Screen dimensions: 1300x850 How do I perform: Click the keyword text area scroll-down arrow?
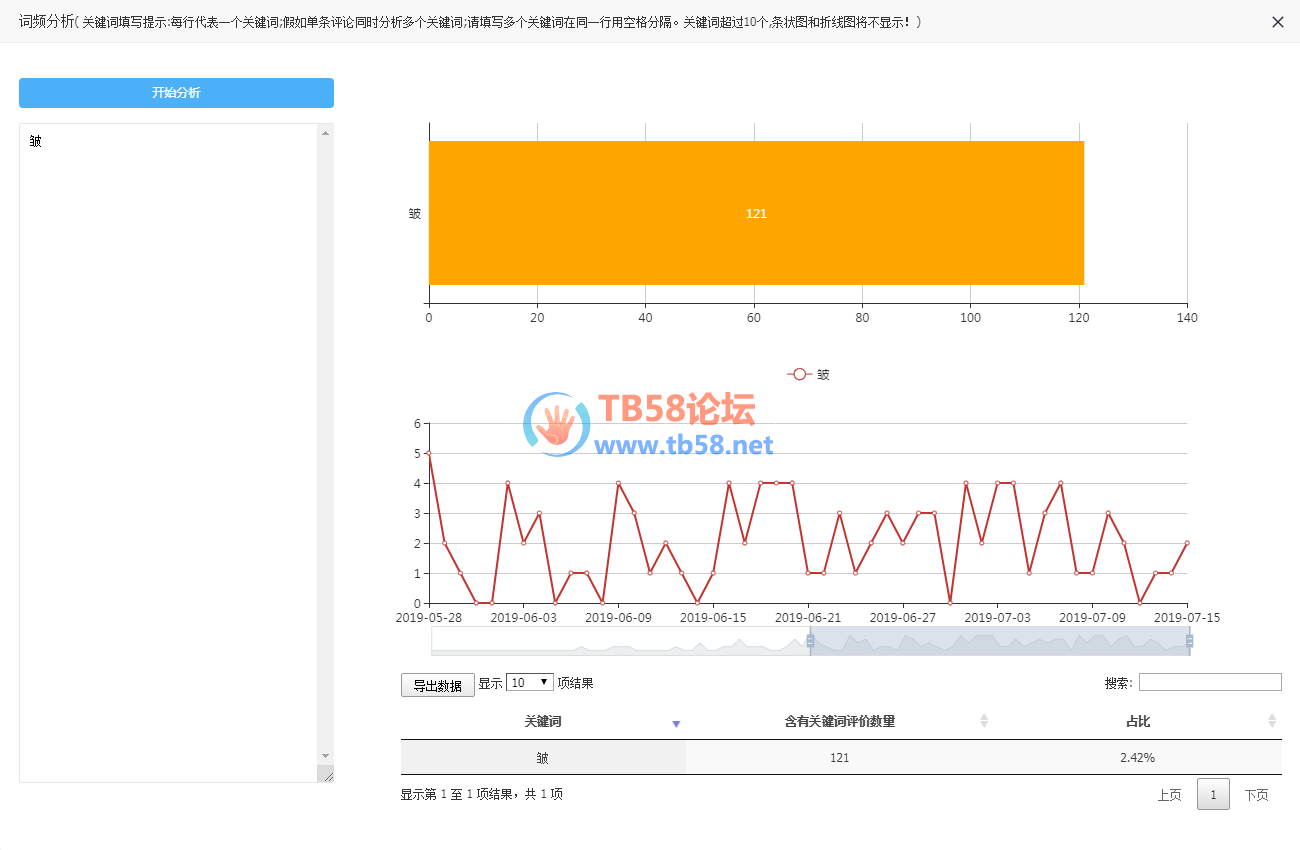[325, 756]
